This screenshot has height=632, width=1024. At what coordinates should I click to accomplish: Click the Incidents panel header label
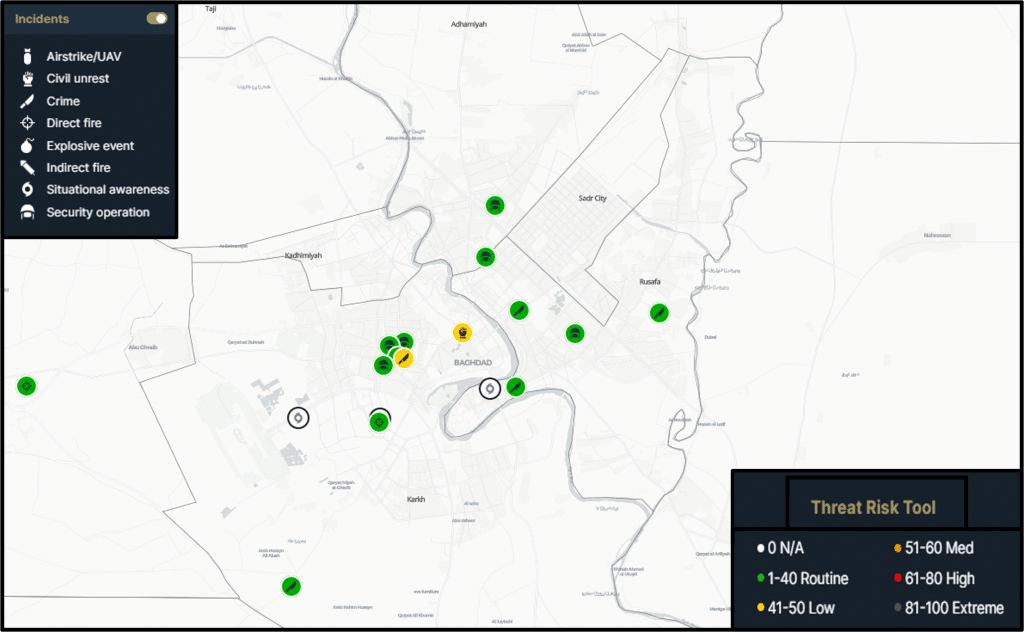(x=42, y=19)
